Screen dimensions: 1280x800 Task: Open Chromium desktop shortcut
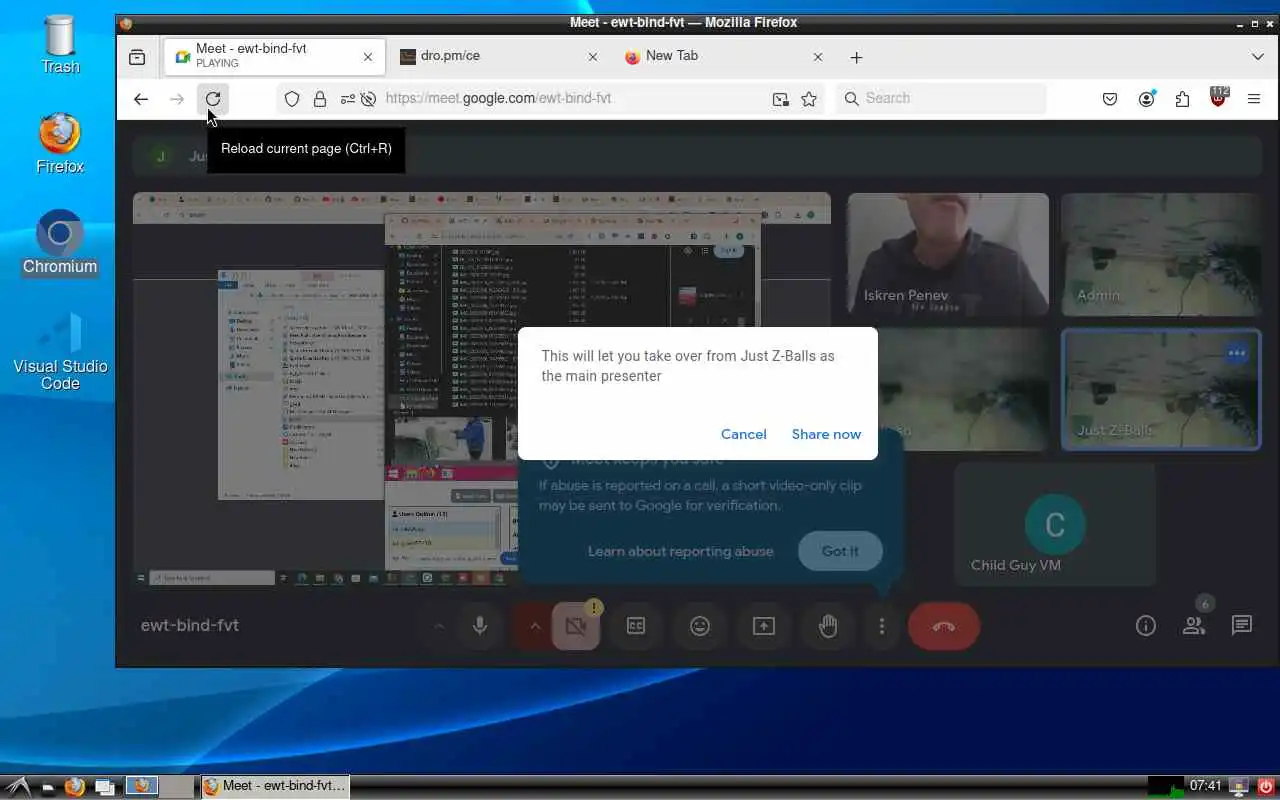60,243
